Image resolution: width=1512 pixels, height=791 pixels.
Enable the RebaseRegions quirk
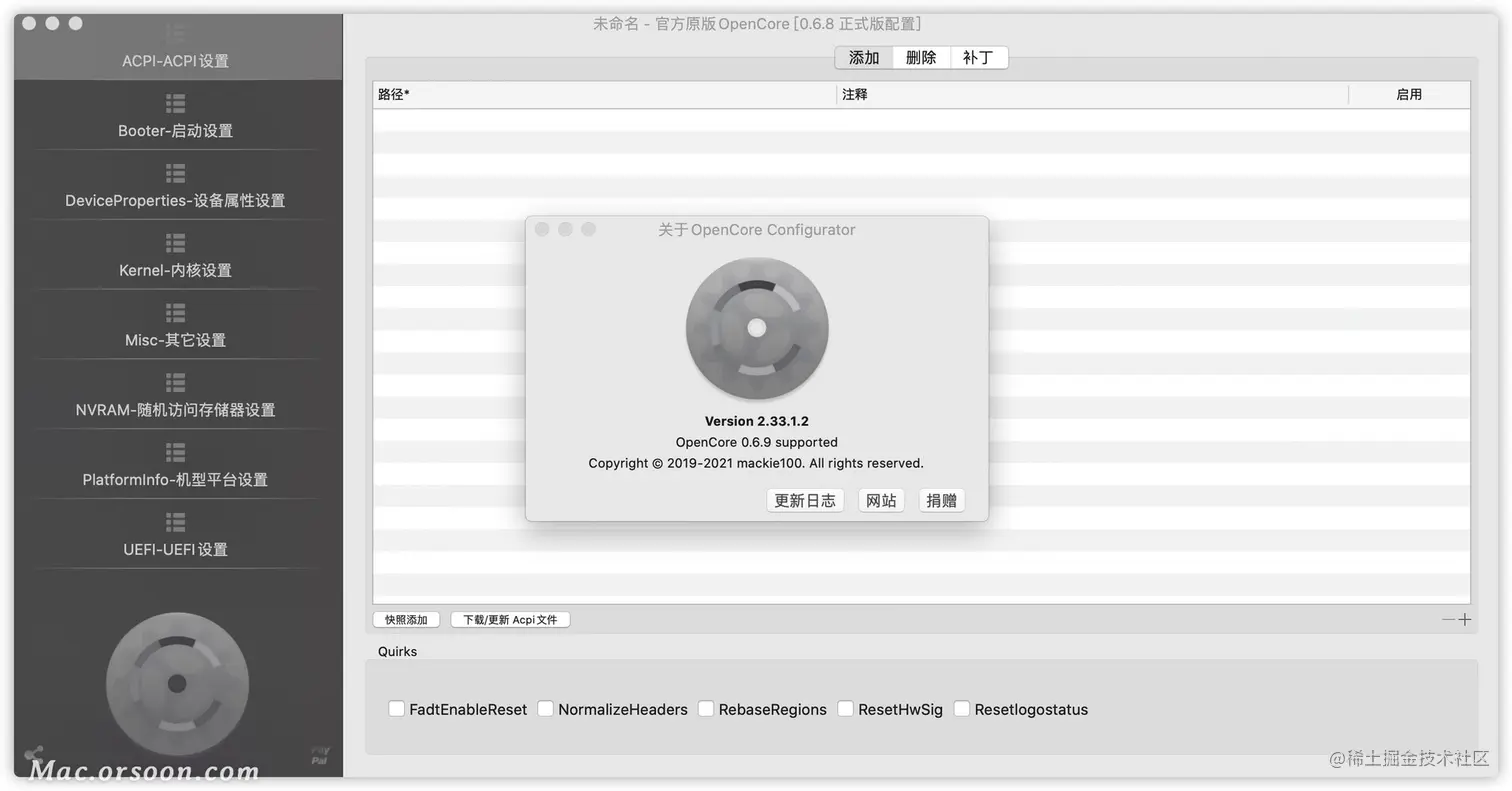[x=706, y=709]
